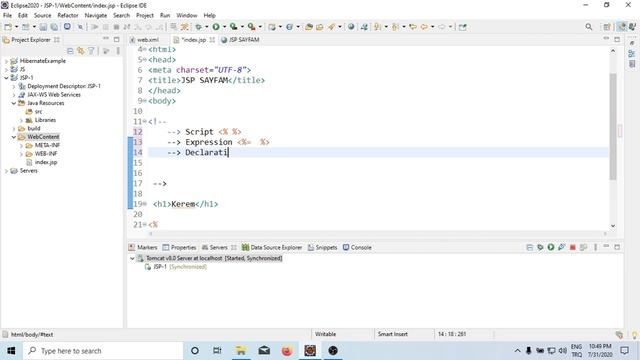Viewport: 640px width, 360px height.
Task: Start the server using the Servers view green button
Action: (x=551, y=247)
